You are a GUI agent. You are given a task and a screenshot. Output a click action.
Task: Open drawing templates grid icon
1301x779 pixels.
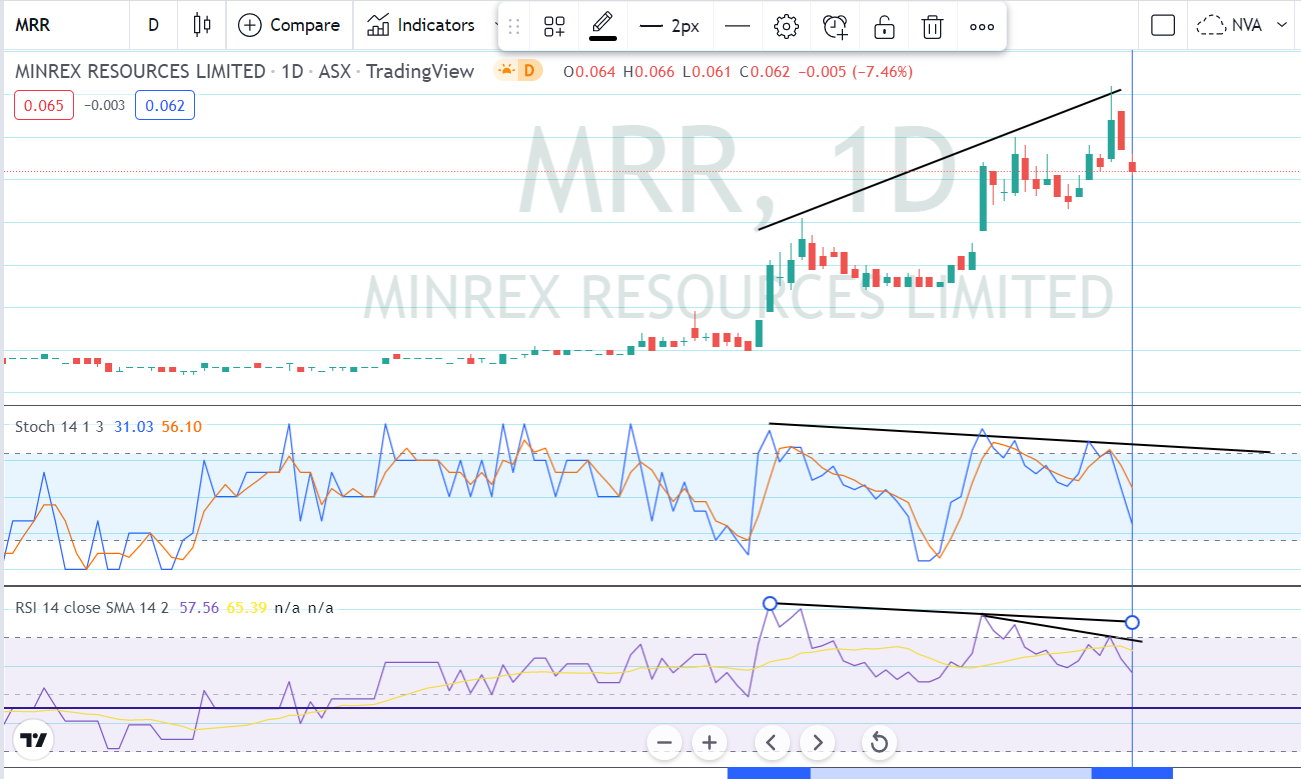(x=554, y=27)
